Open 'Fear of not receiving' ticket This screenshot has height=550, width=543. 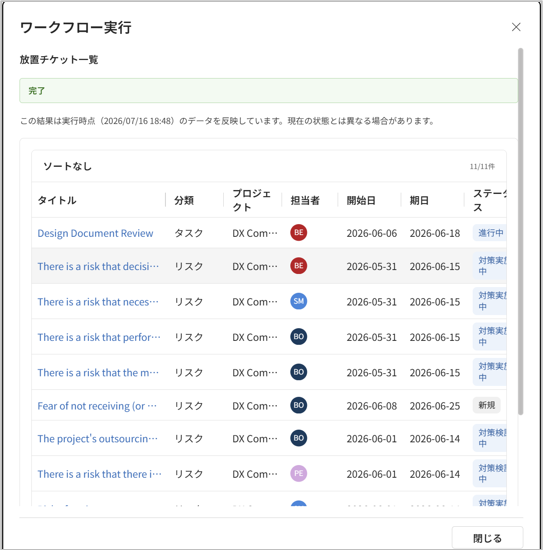97,406
